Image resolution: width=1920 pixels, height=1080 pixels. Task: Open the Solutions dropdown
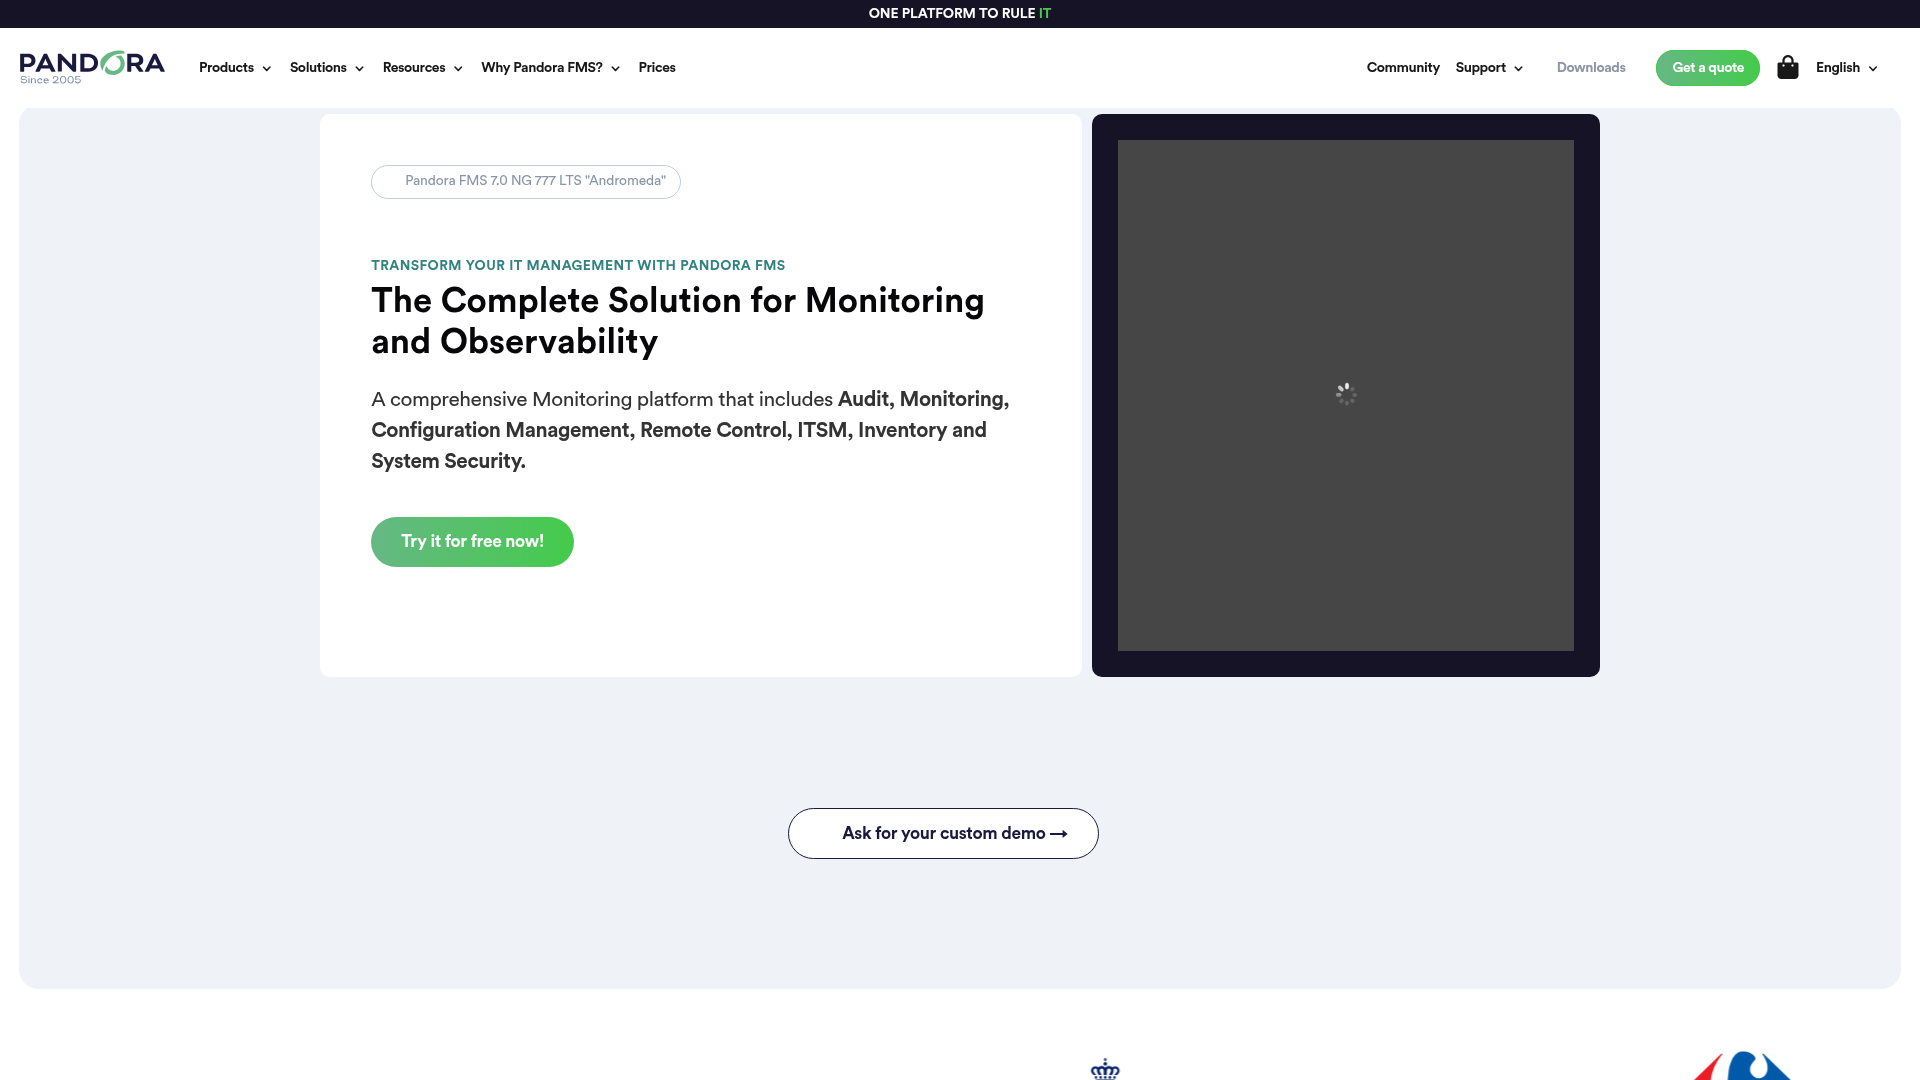tap(326, 67)
